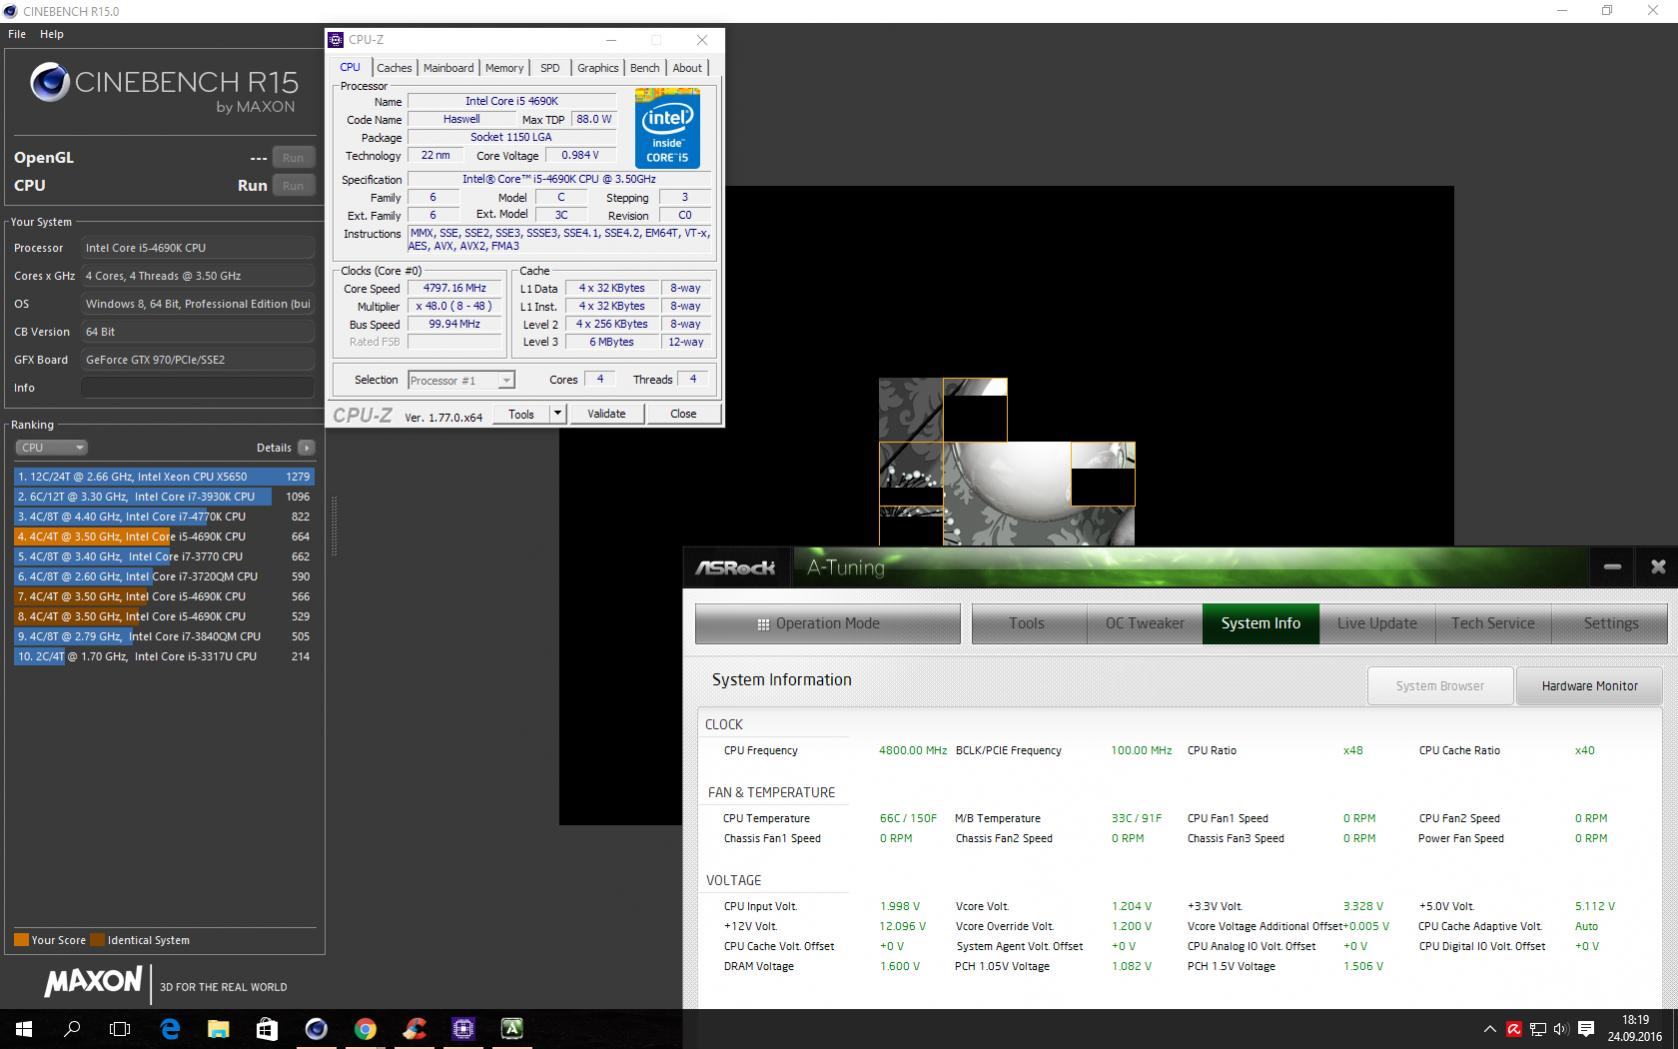Minimize the A-Tuning window
Viewport: 1678px width, 1049px height.
1612,567
